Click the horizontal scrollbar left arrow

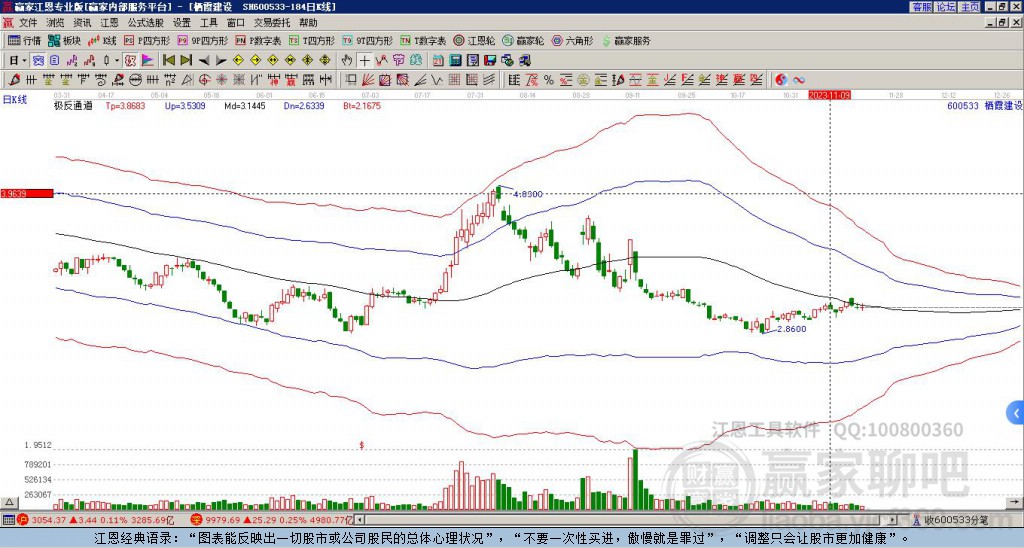click(359, 520)
